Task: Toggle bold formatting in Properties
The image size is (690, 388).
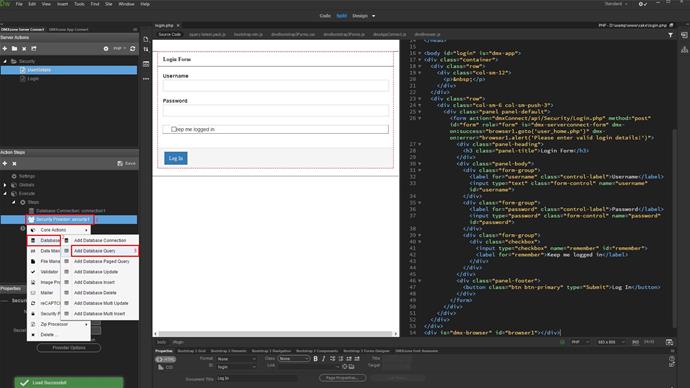Action: tap(316, 359)
